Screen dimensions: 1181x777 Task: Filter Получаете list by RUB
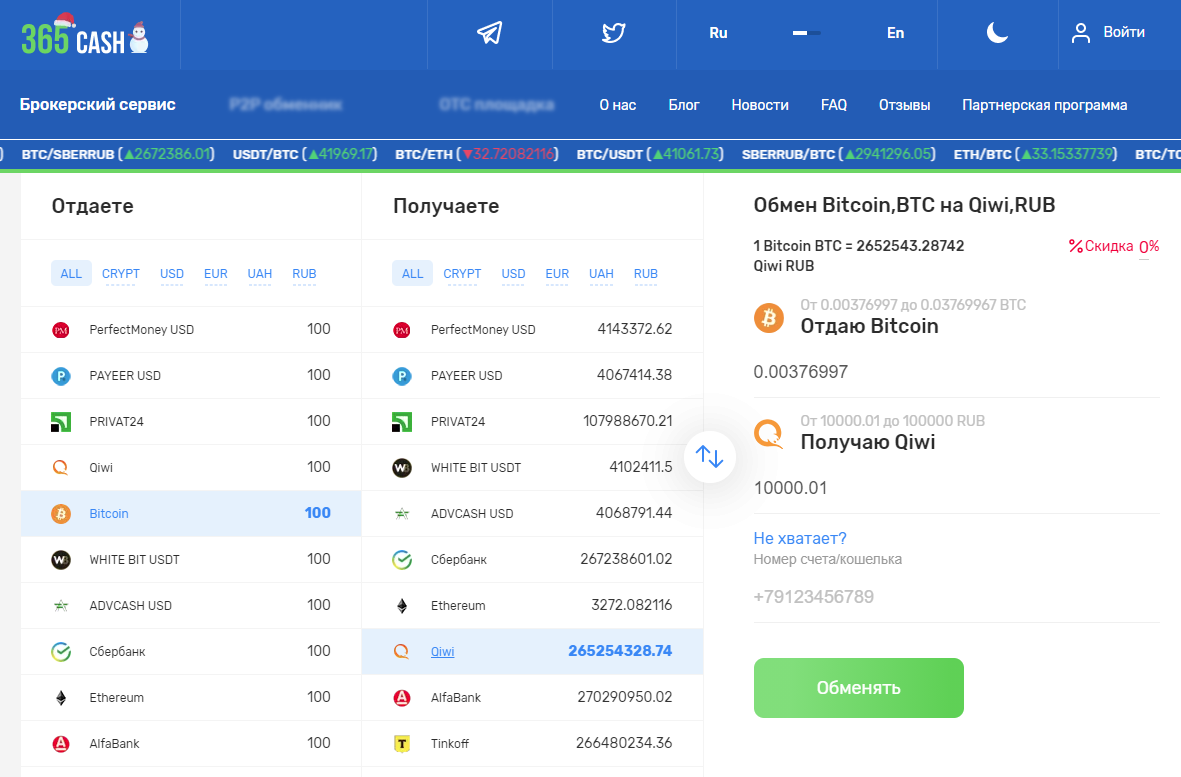coord(645,273)
